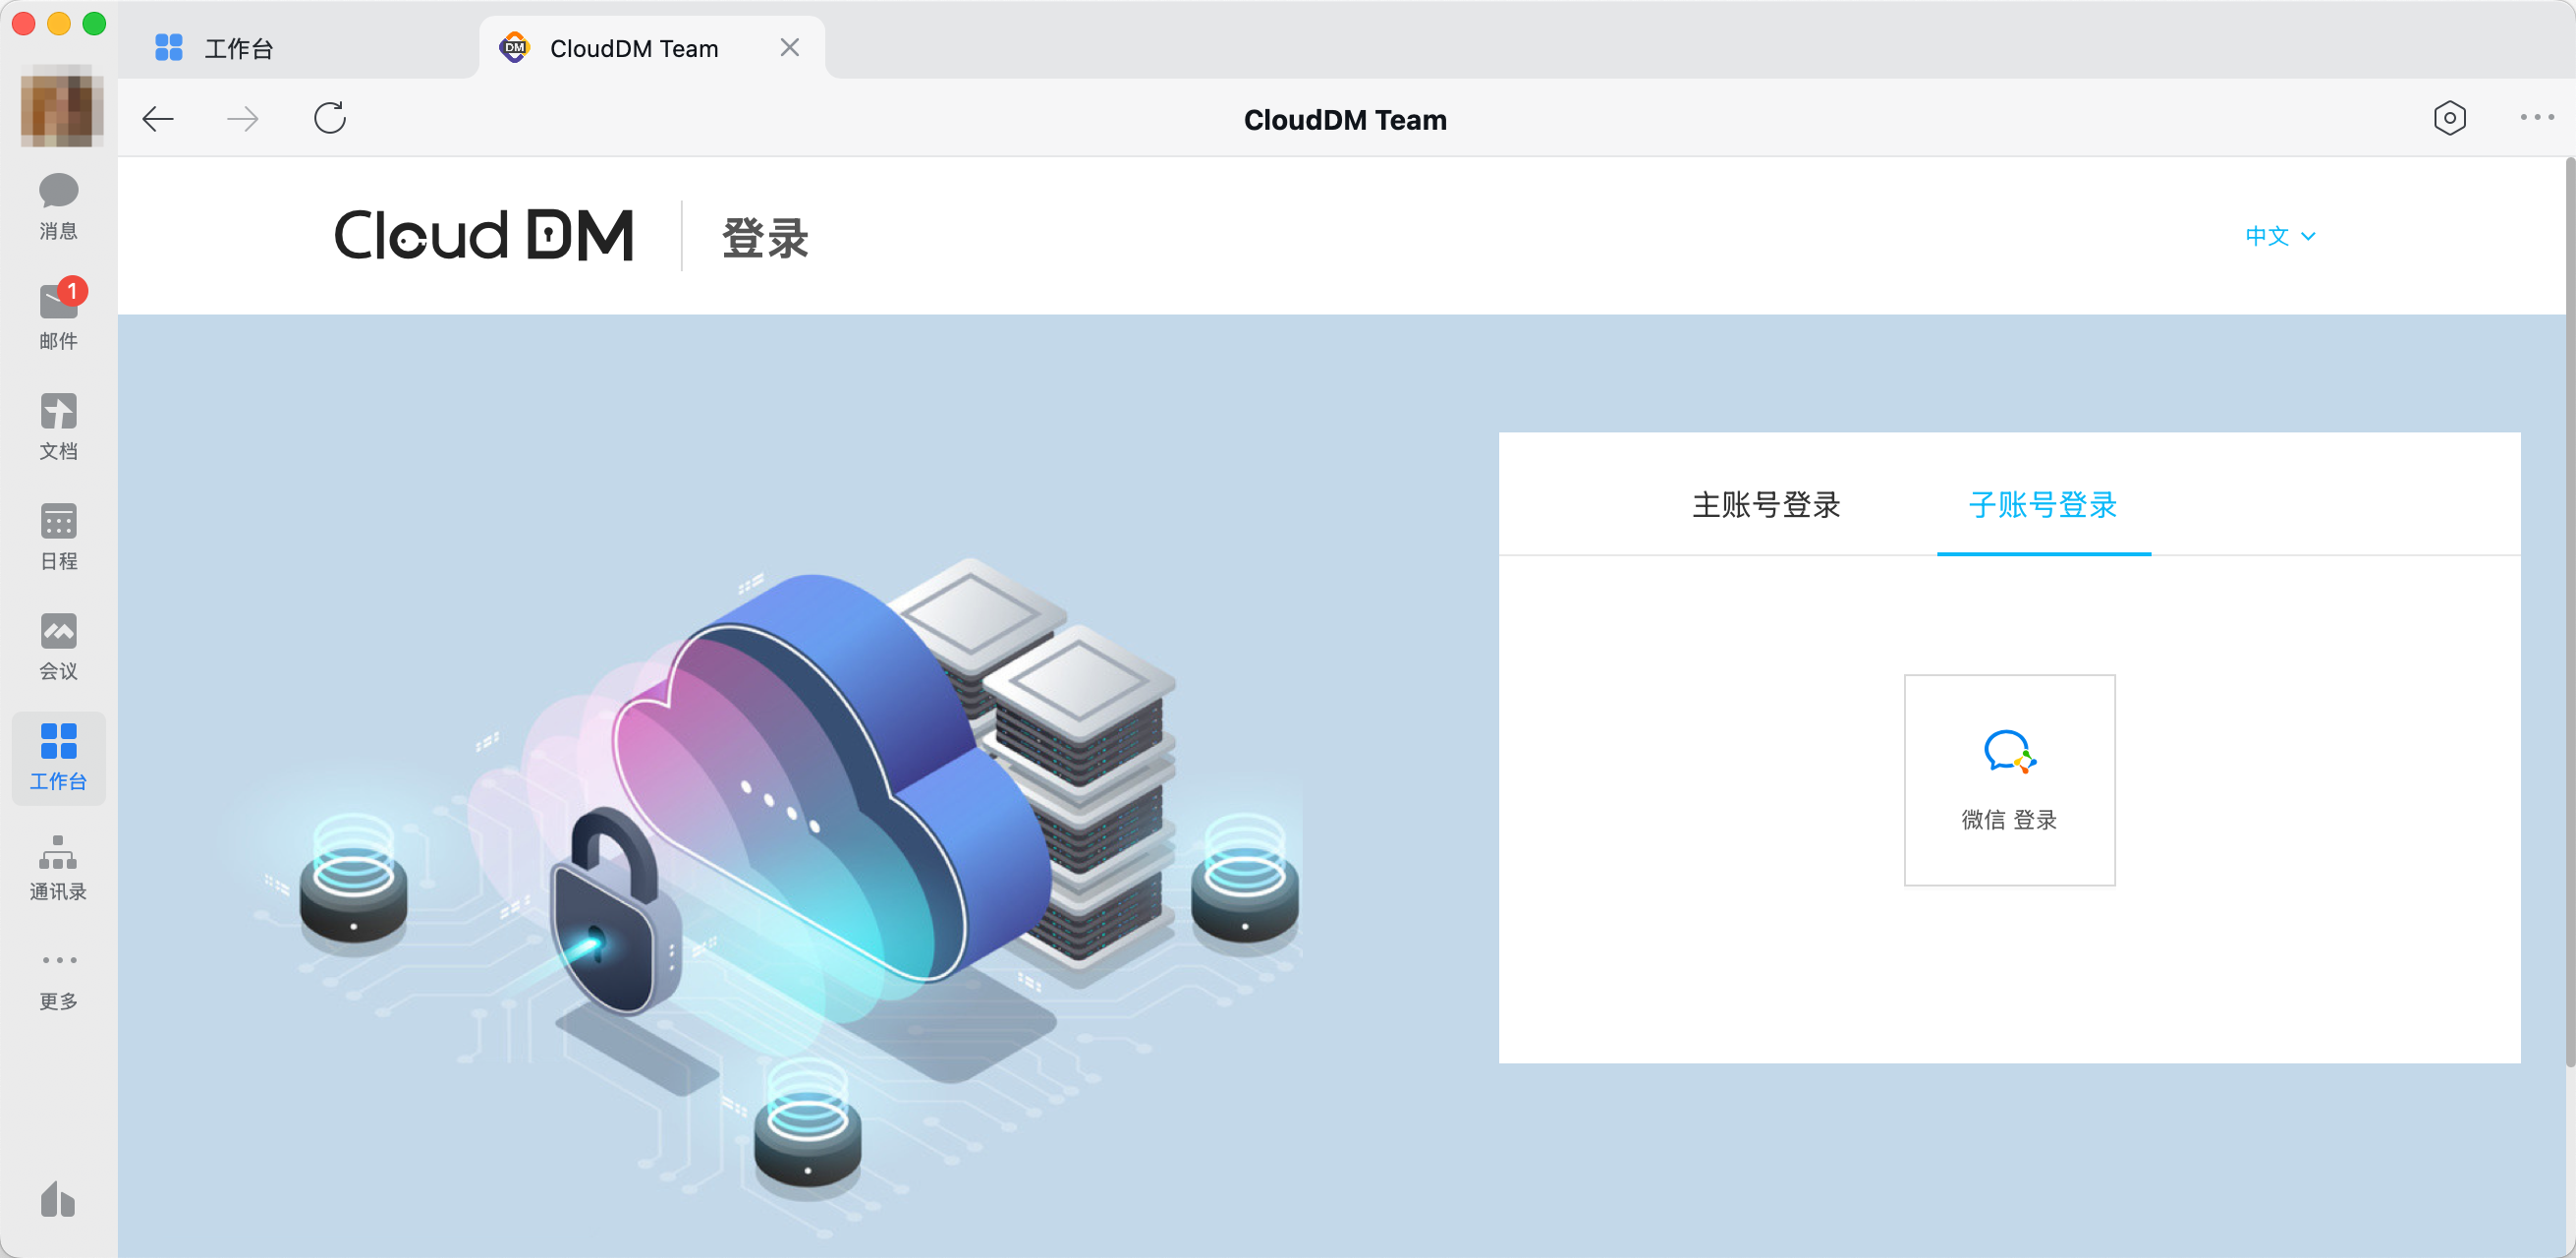The height and width of the screenshot is (1258, 2576).
Task: Click the user avatar thumbnail
Action: (61, 106)
